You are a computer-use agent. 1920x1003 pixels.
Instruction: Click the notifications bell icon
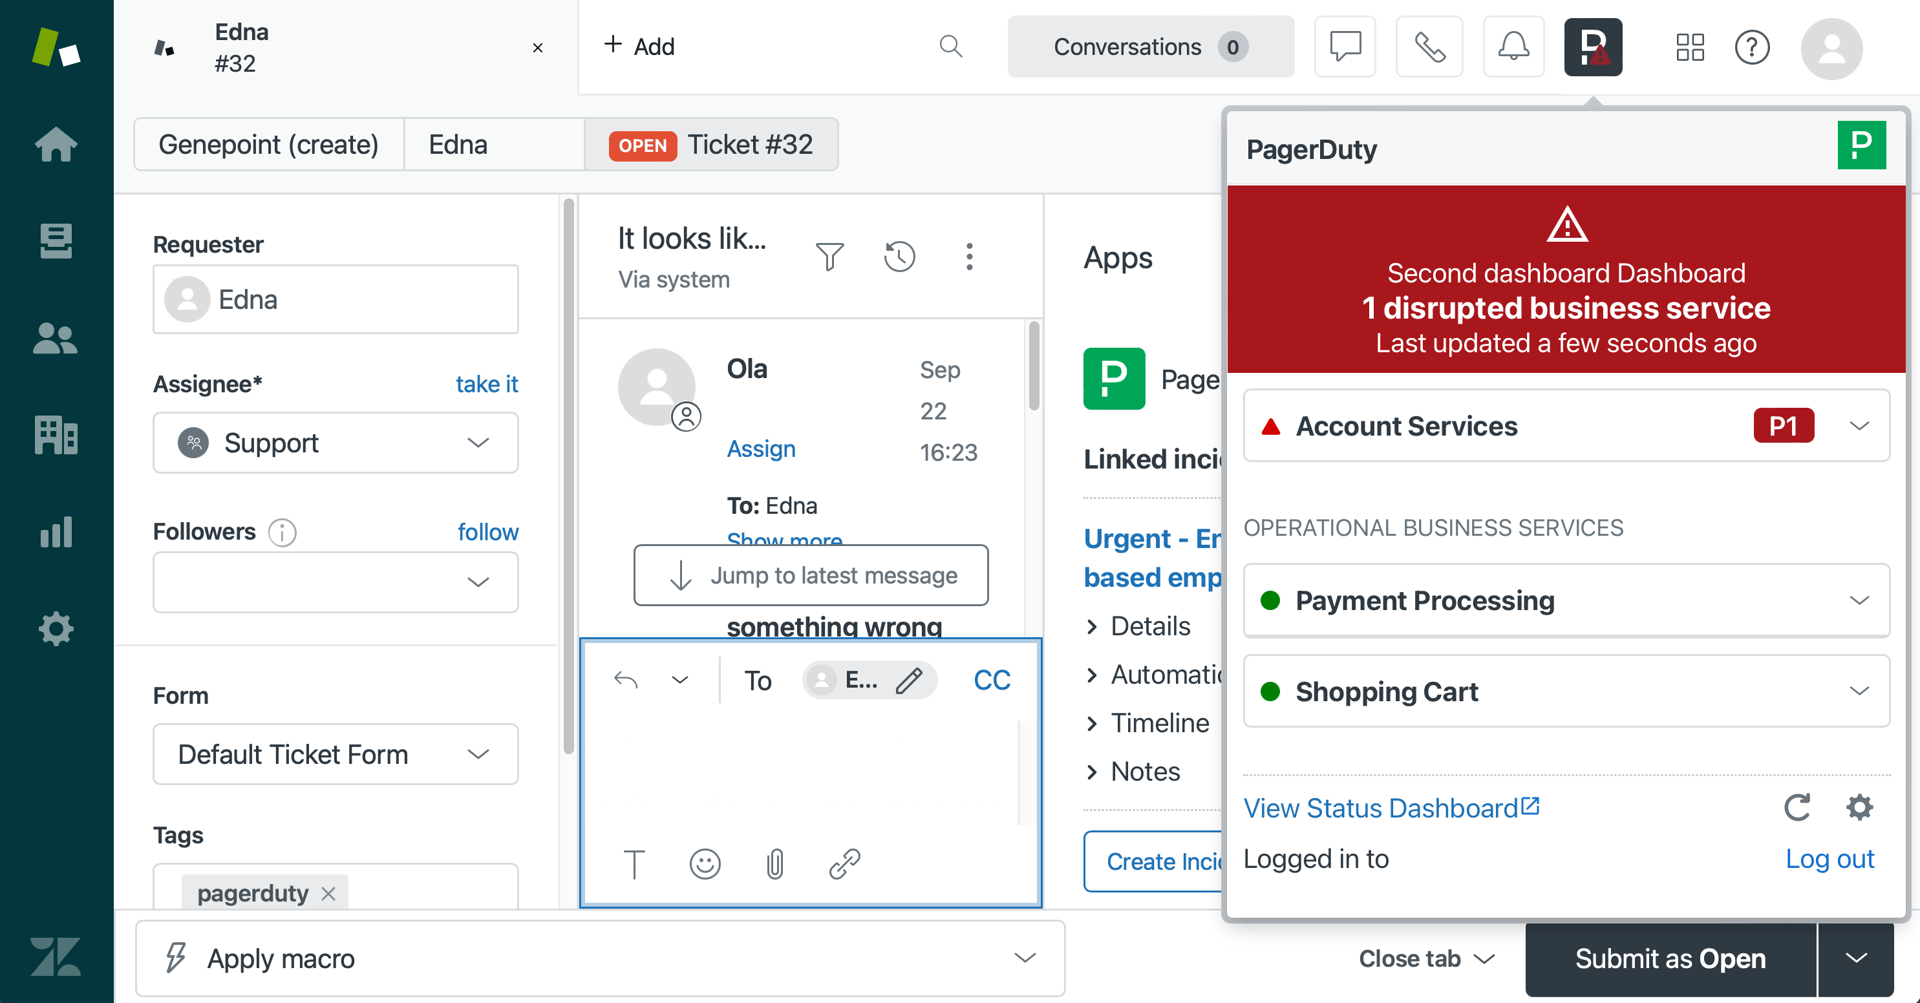pyautogui.click(x=1513, y=47)
